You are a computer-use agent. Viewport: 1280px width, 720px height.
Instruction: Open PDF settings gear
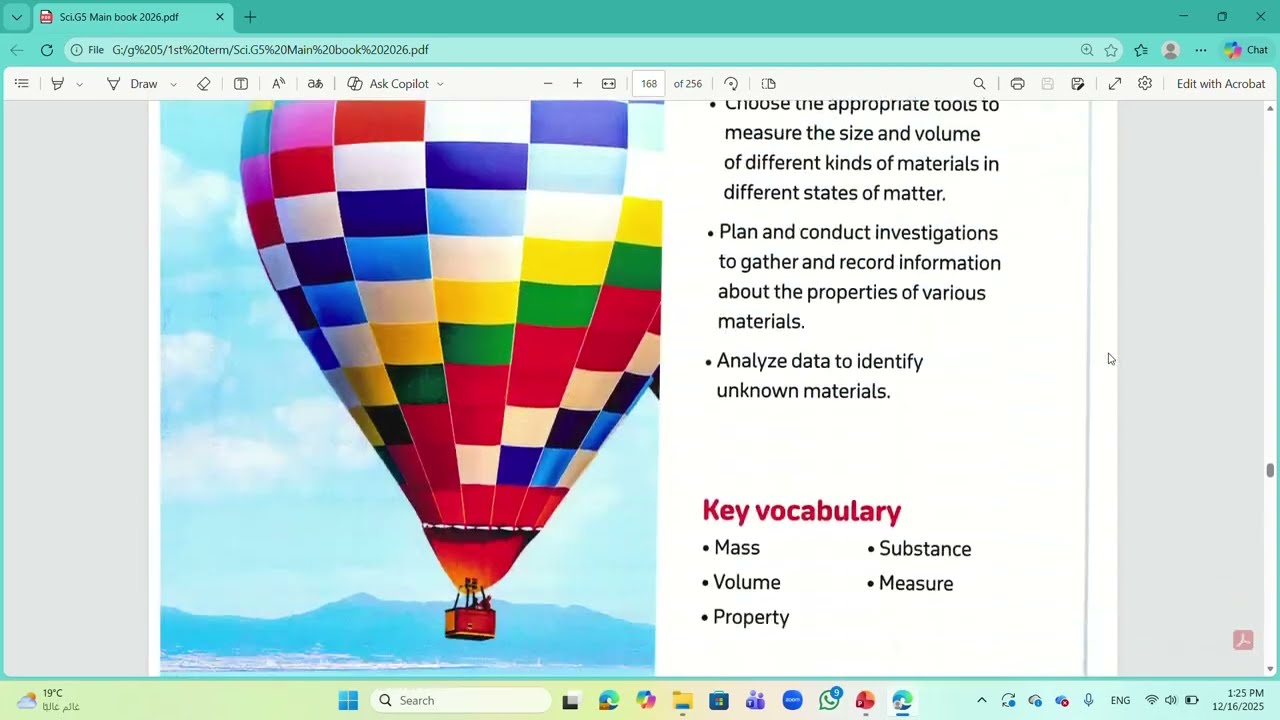point(1145,84)
